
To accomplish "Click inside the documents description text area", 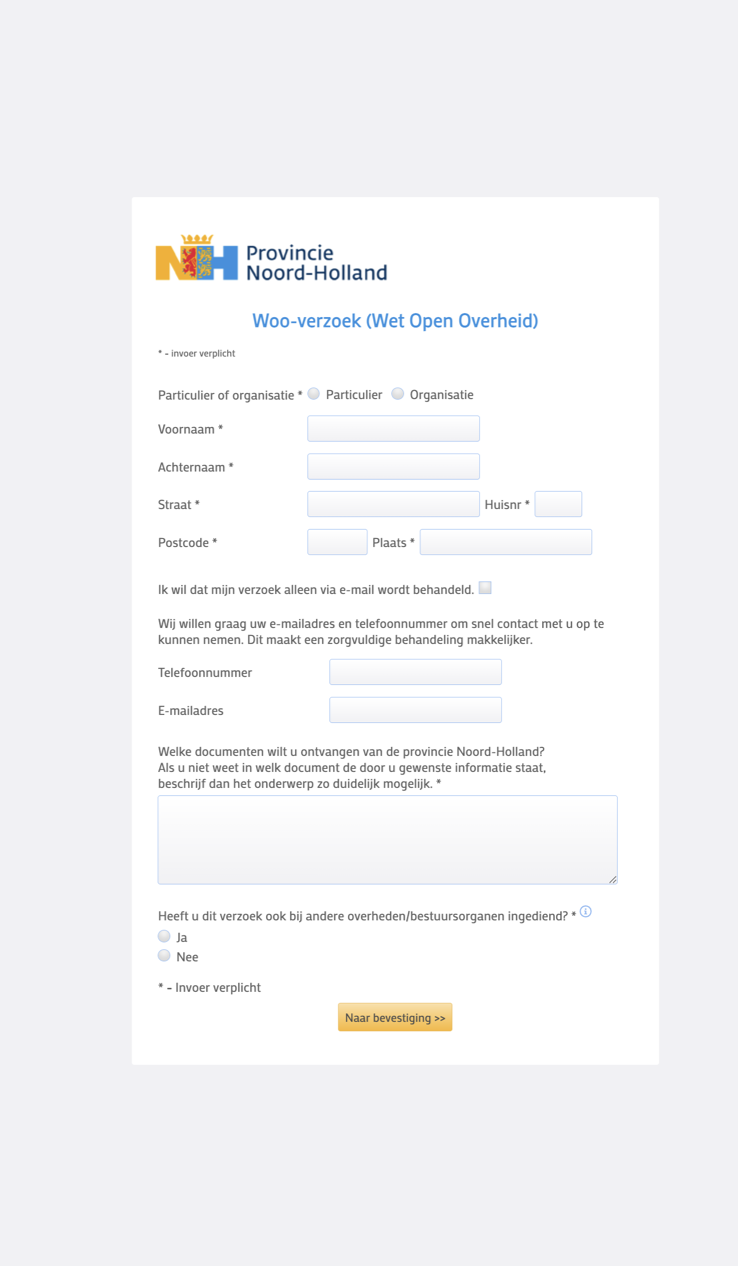I will (x=387, y=839).
